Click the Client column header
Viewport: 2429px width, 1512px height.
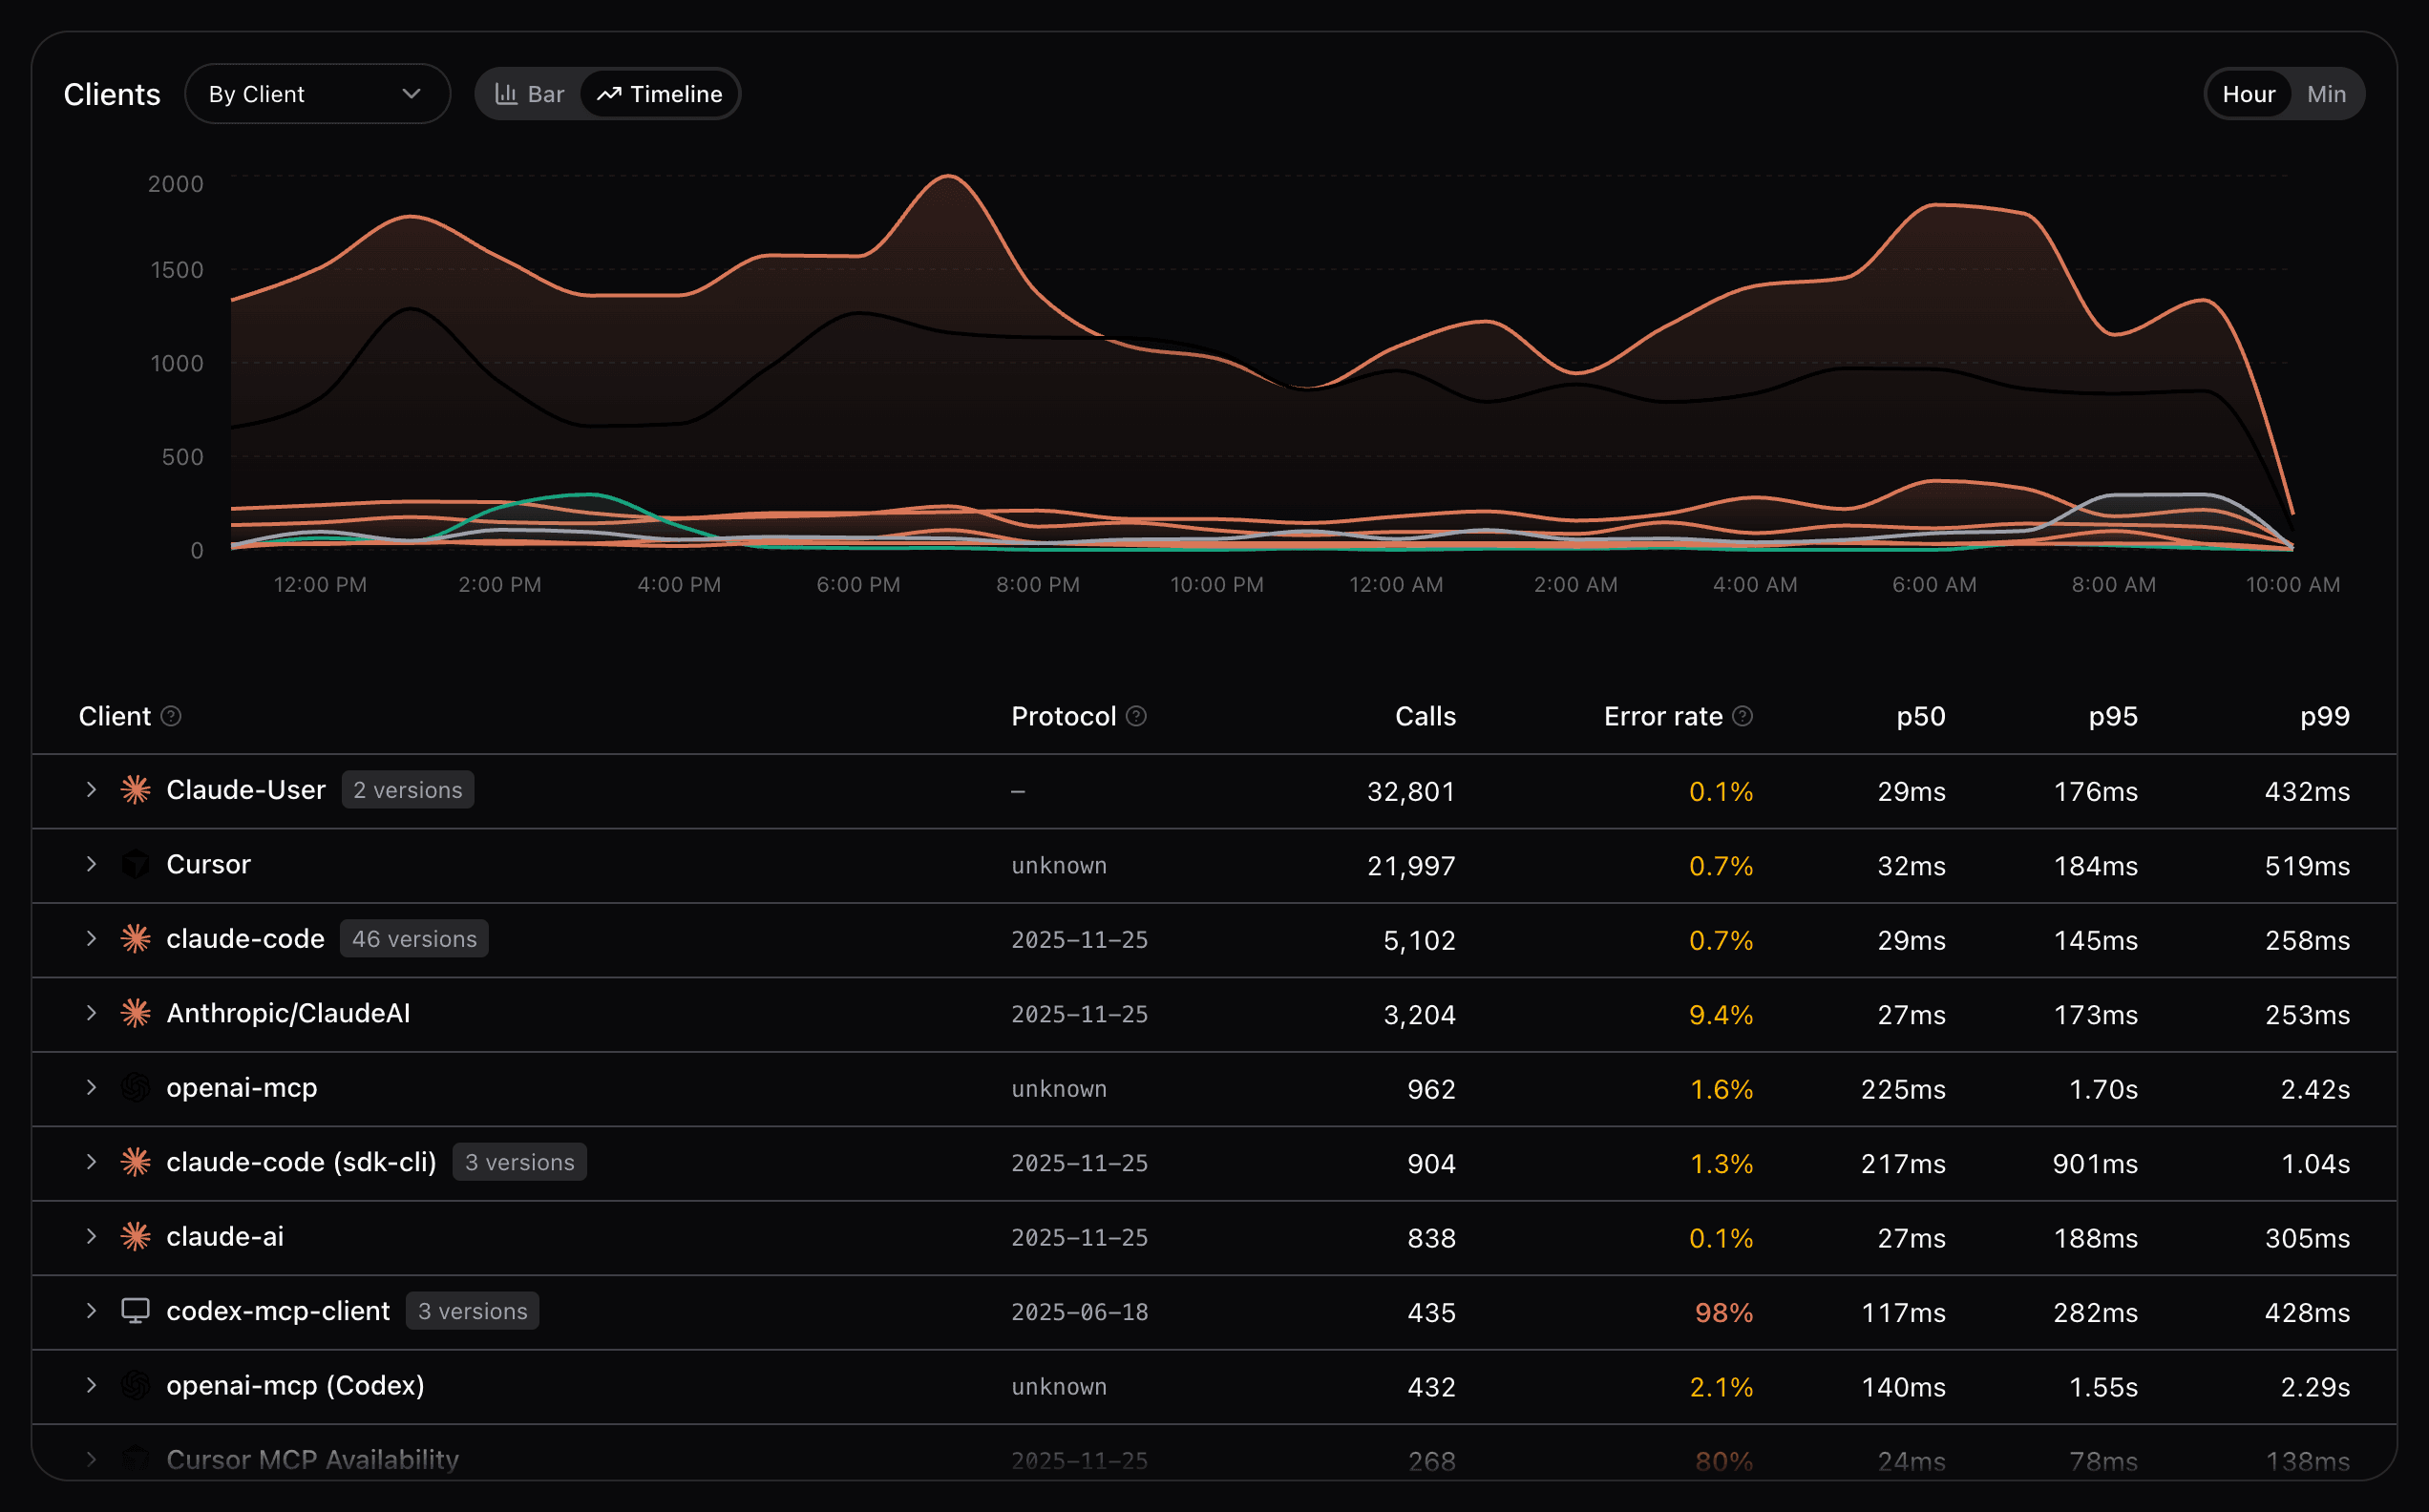point(115,716)
